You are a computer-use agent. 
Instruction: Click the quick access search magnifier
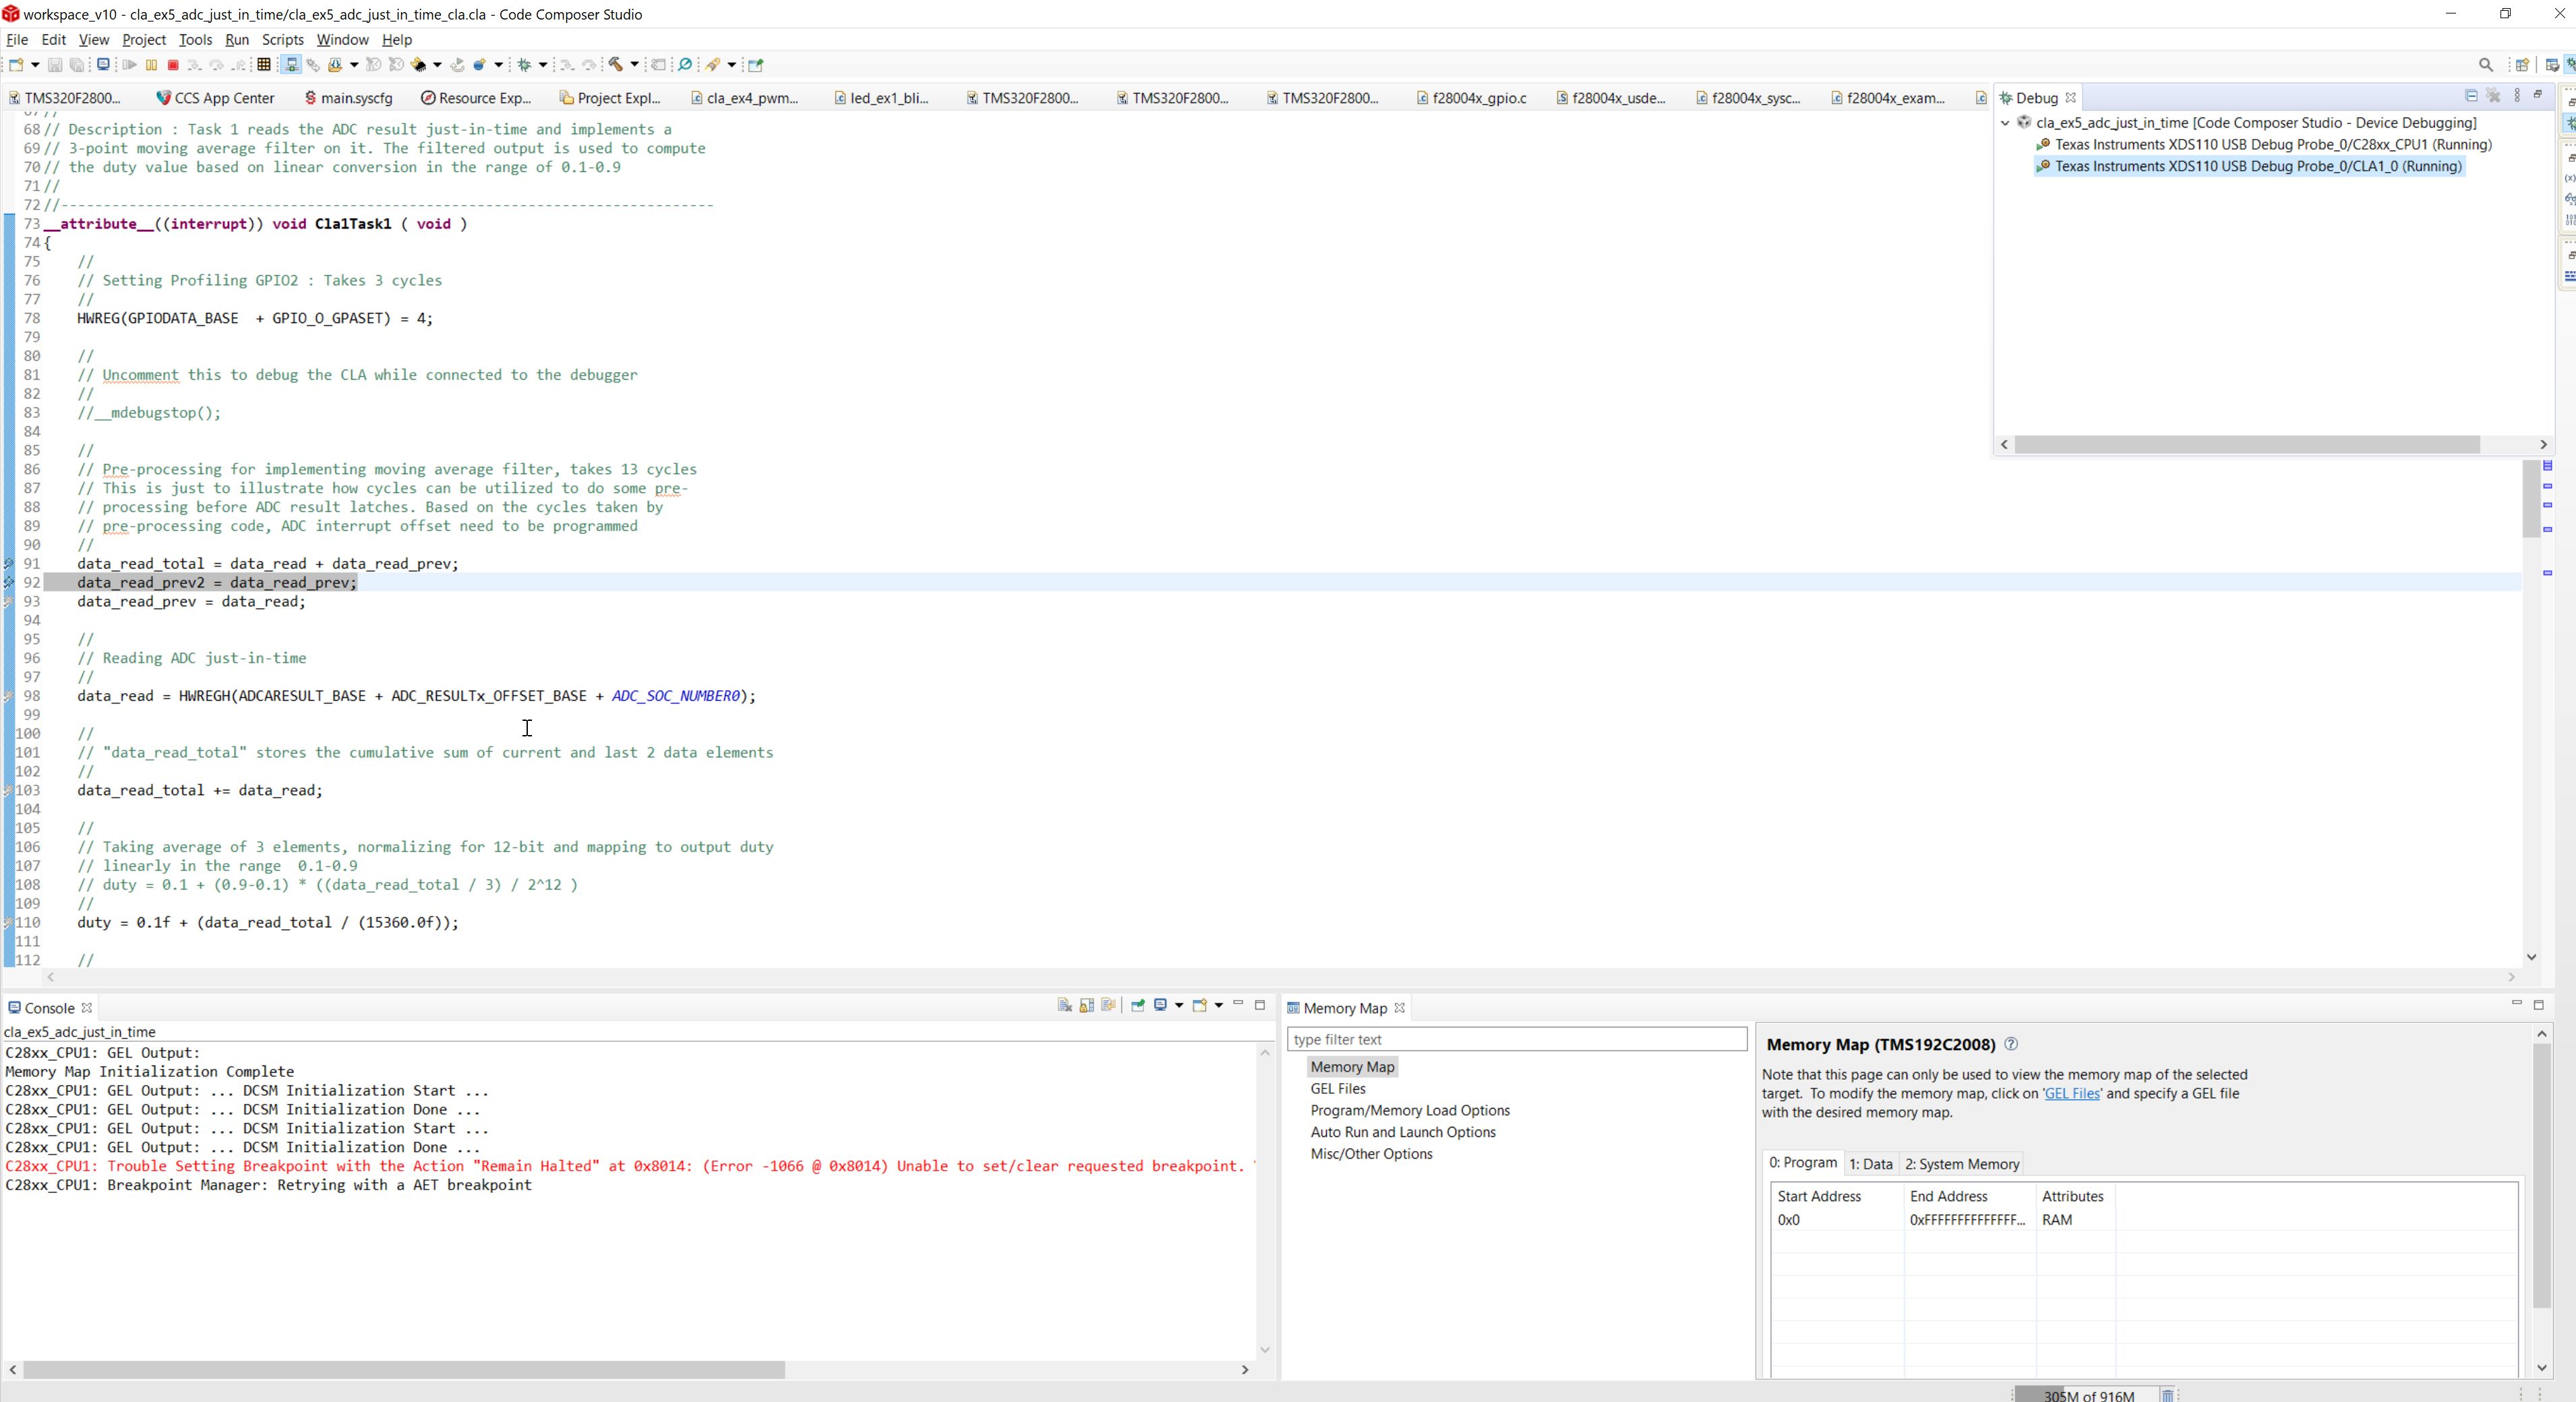tap(2486, 65)
